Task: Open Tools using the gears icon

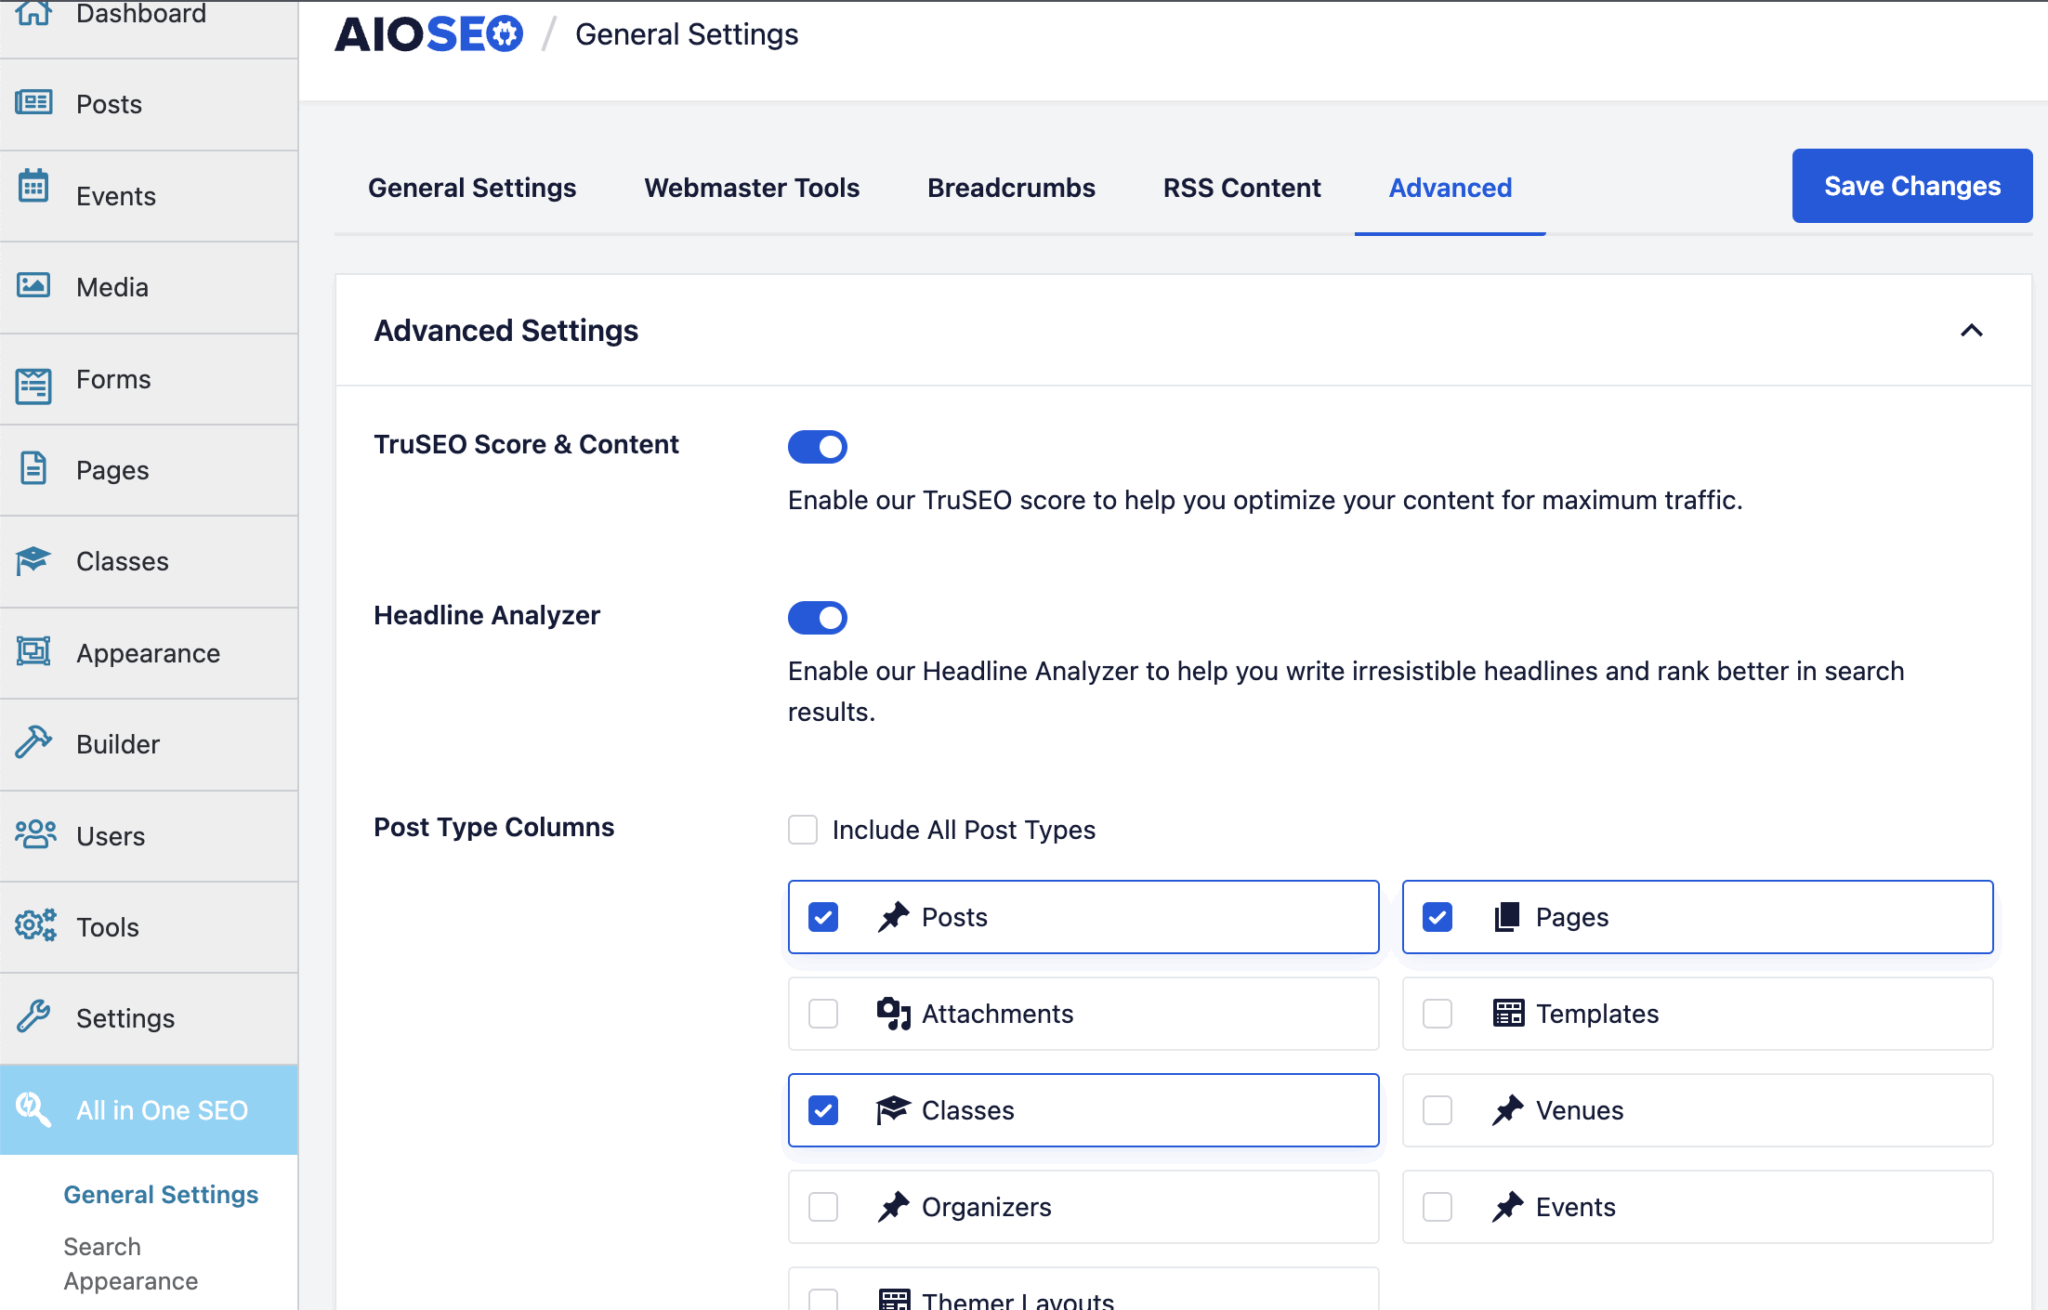Action: click(x=36, y=926)
